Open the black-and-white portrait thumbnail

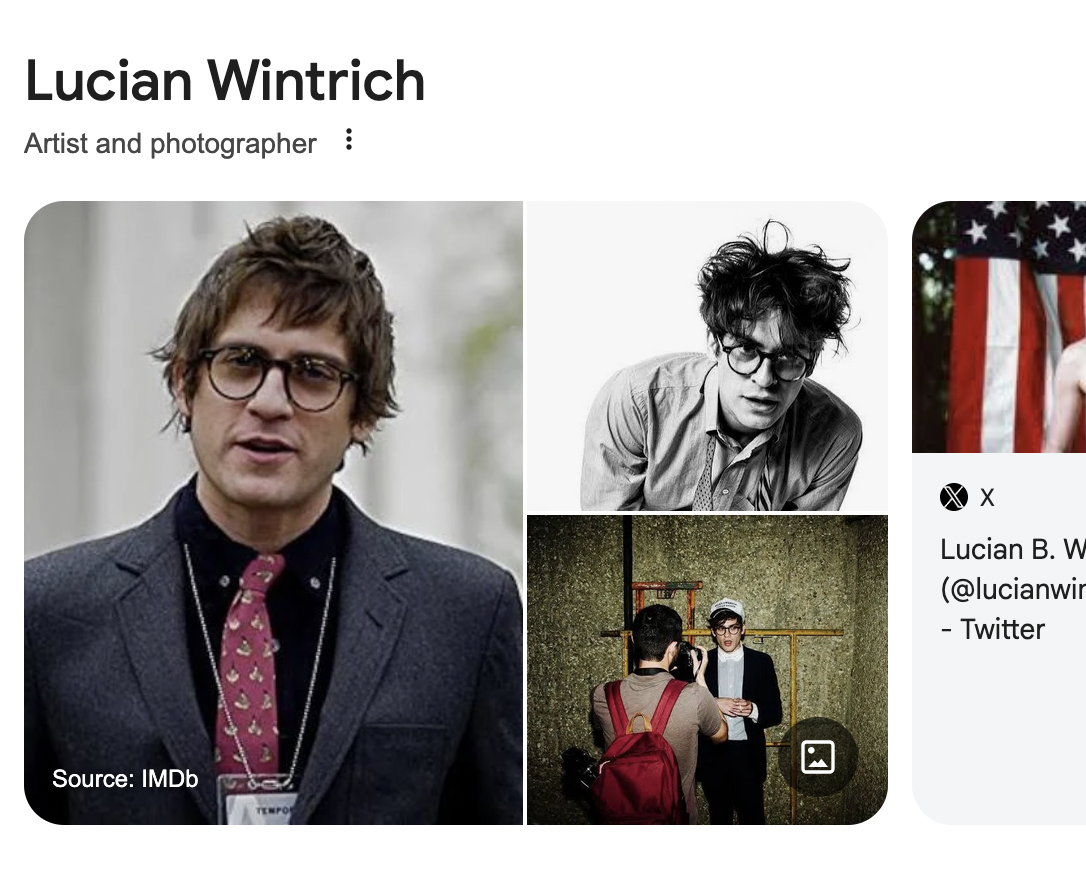707,356
